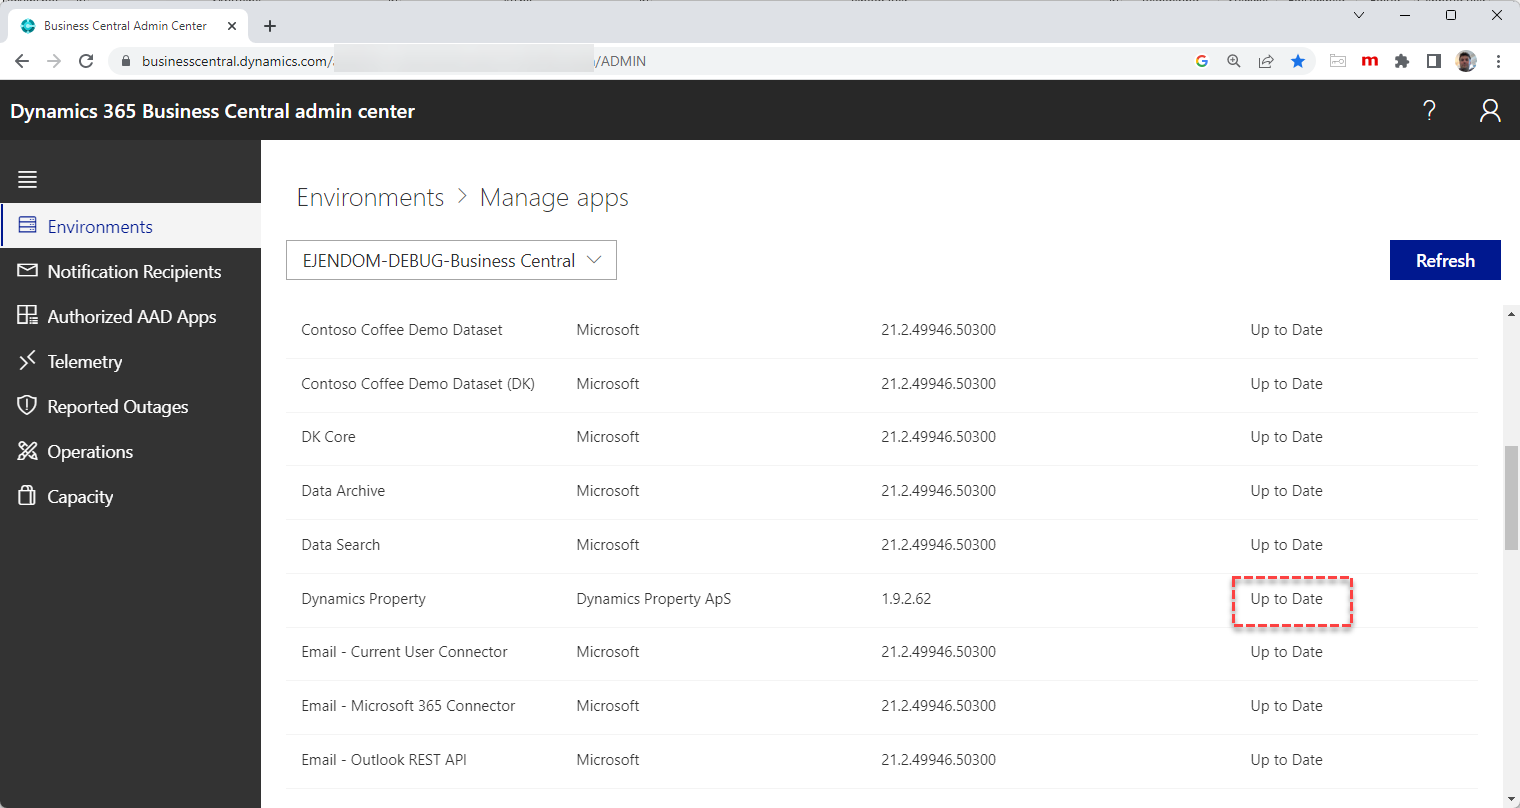Open the tab search chevron
Viewport: 1520px width, 808px height.
coord(1358,15)
